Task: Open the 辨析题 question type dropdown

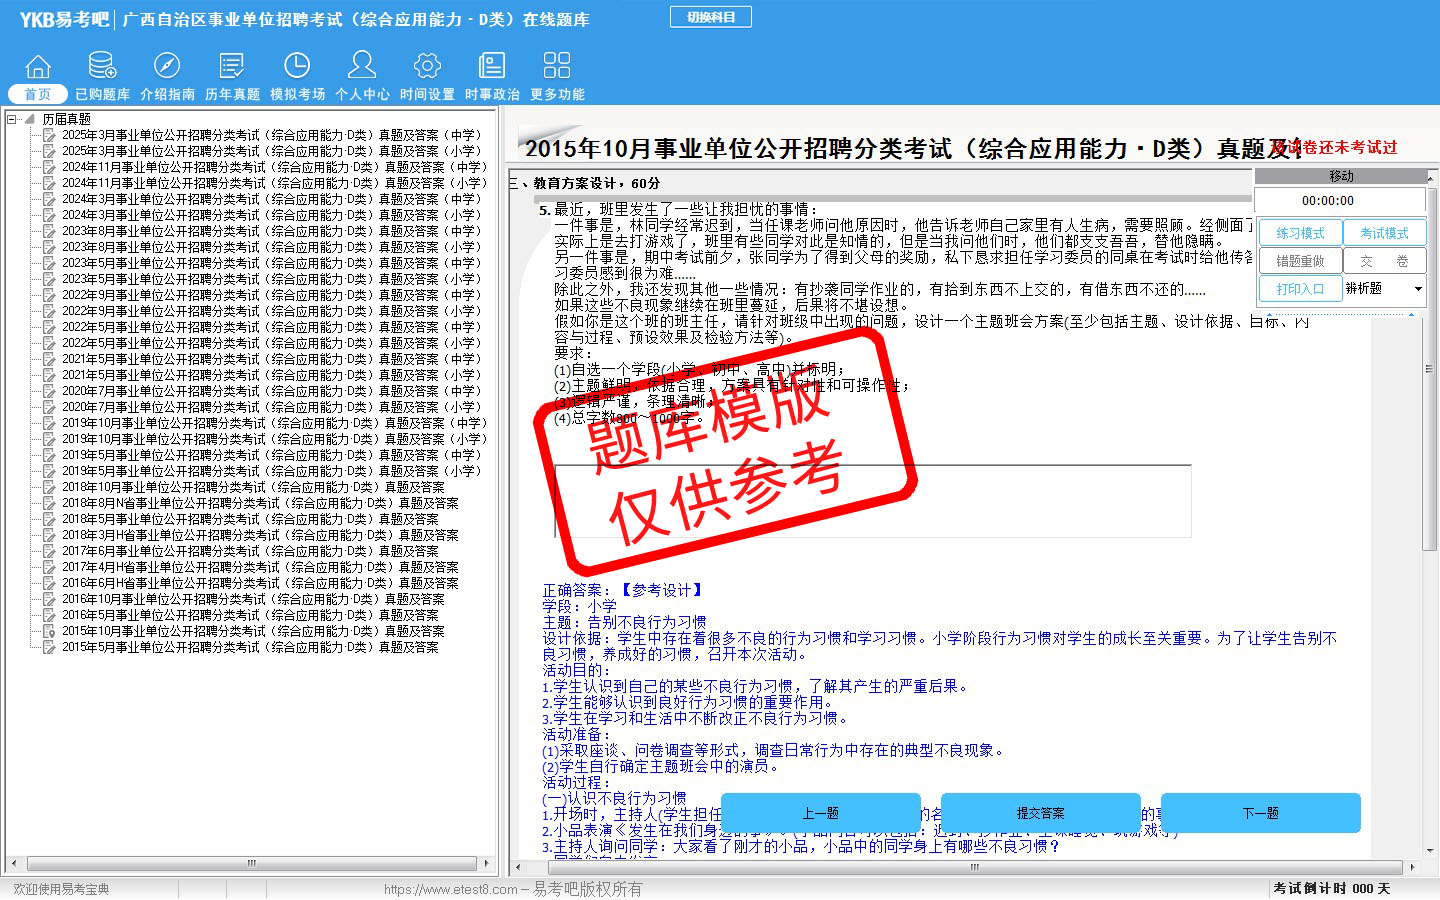Action: tap(1417, 289)
